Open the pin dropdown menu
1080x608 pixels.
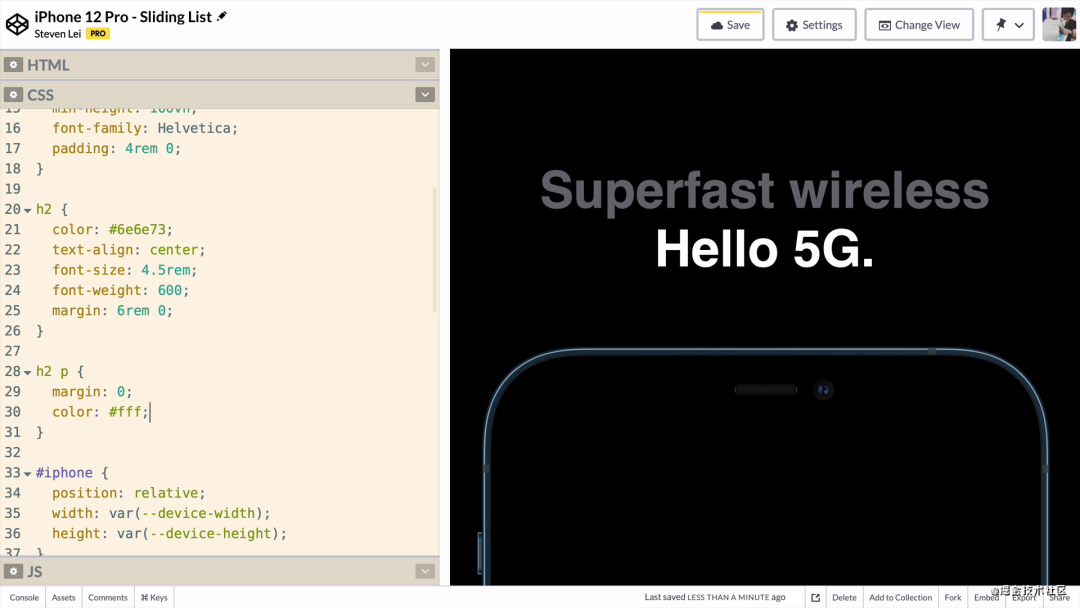tap(1008, 25)
